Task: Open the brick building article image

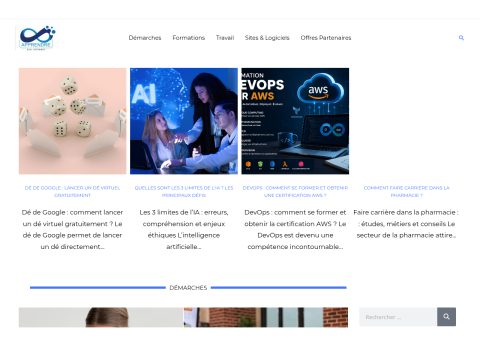Action: [x=266, y=317]
